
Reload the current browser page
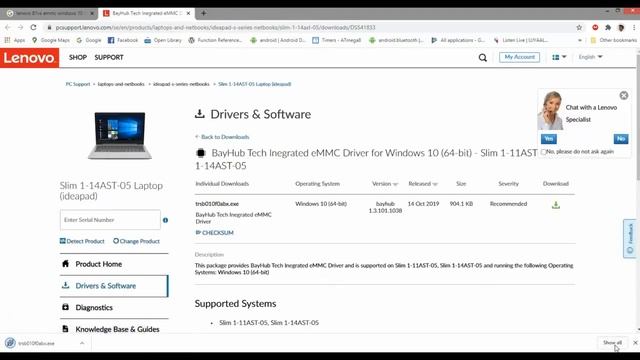(33, 27)
